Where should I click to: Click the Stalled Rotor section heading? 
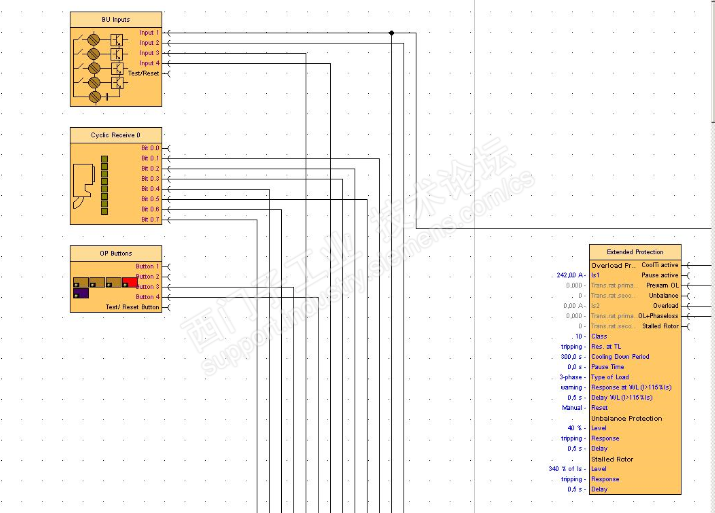[x=612, y=459]
